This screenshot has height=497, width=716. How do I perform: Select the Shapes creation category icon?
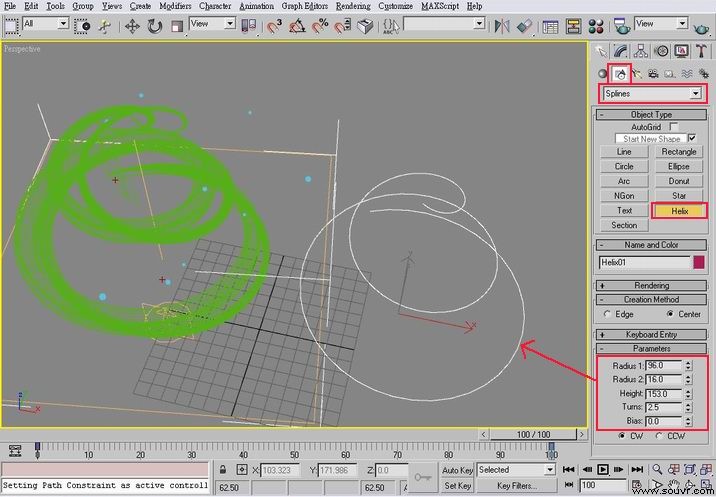(620, 74)
